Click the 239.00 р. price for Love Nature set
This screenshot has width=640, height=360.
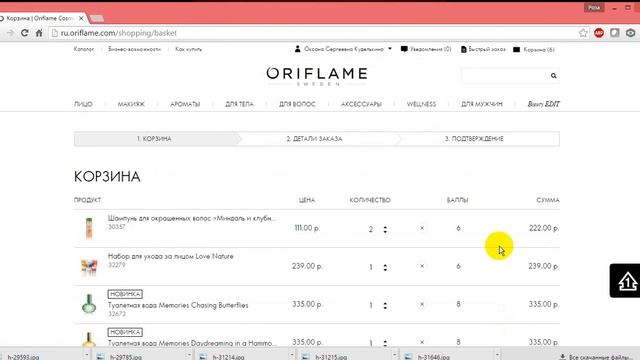(307, 266)
